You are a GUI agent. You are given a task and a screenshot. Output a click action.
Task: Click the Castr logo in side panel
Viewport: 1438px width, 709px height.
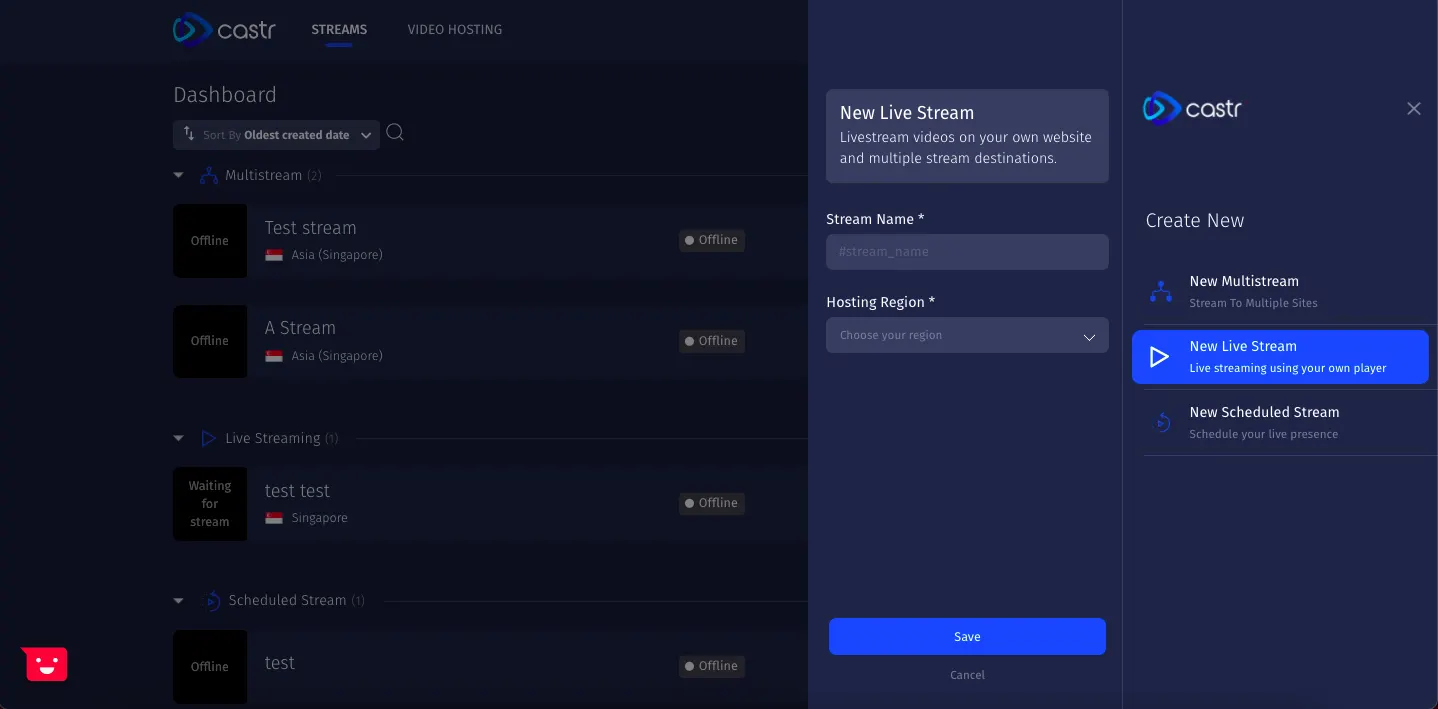click(1192, 108)
